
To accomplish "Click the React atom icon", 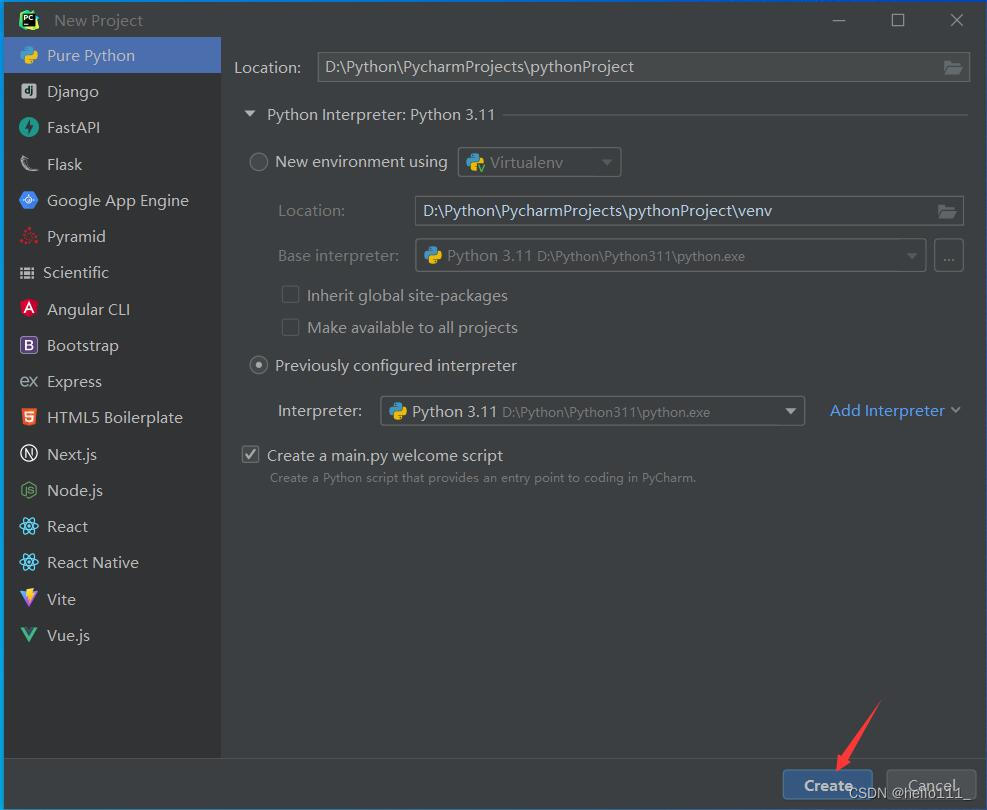I will 28,526.
